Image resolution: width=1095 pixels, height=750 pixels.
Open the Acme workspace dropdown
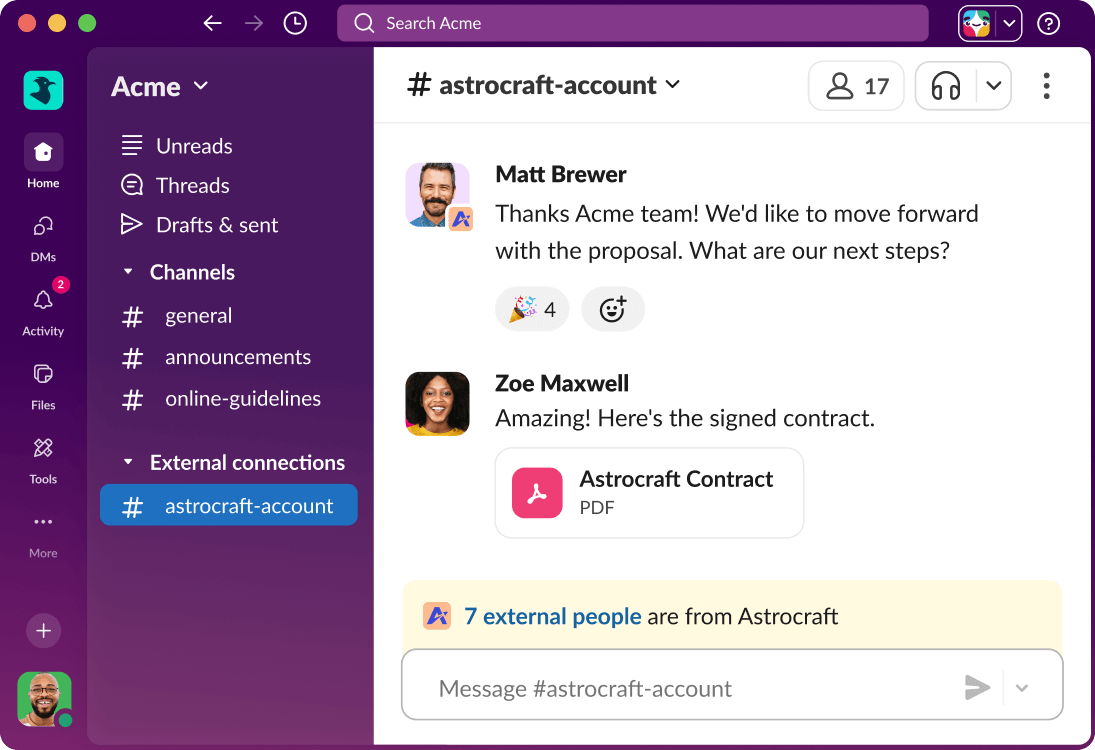158,87
